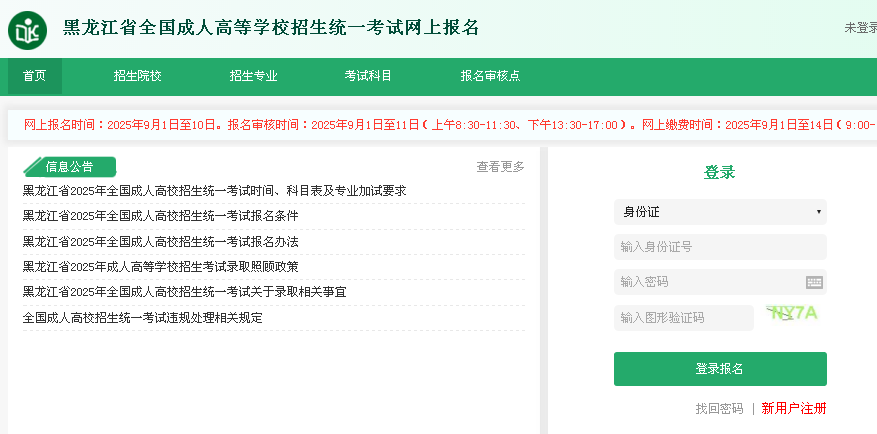Viewport: 877px width, 434px height.
Task: Open the 身份证 ID type dropdown
Action: pyautogui.click(x=720, y=212)
